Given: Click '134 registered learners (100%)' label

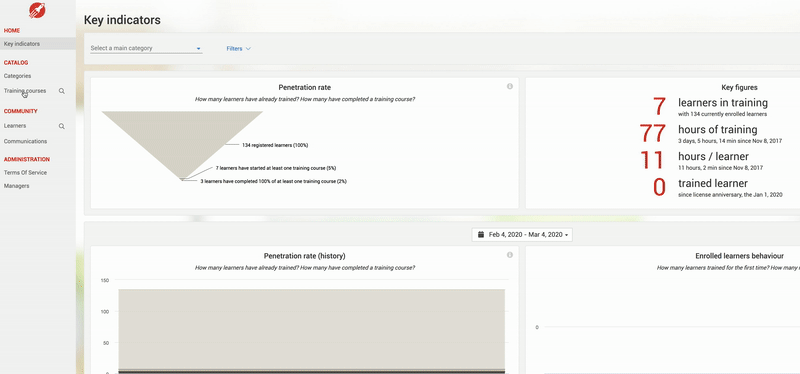Looking at the screenshot, I should click(x=275, y=145).
